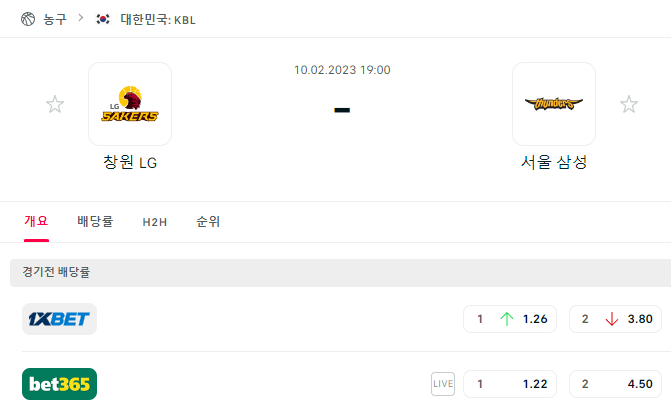The image size is (671, 409).
Task: Open the 대한민국: KBL league link
Action: [x=158, y=20]
